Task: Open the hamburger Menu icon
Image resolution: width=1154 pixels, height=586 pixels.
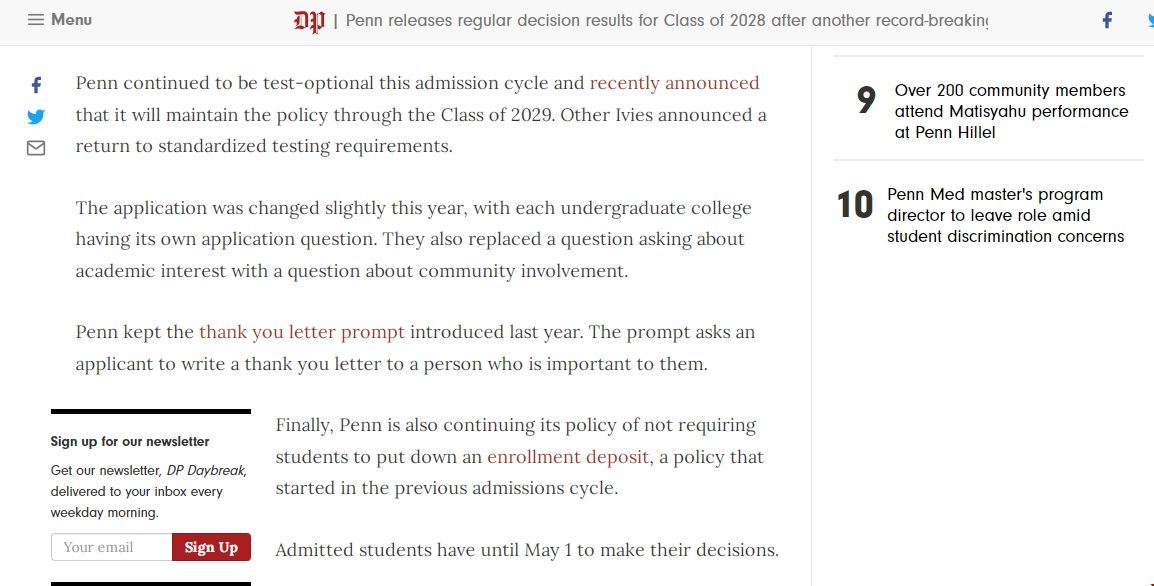Action: click(36, 20)
